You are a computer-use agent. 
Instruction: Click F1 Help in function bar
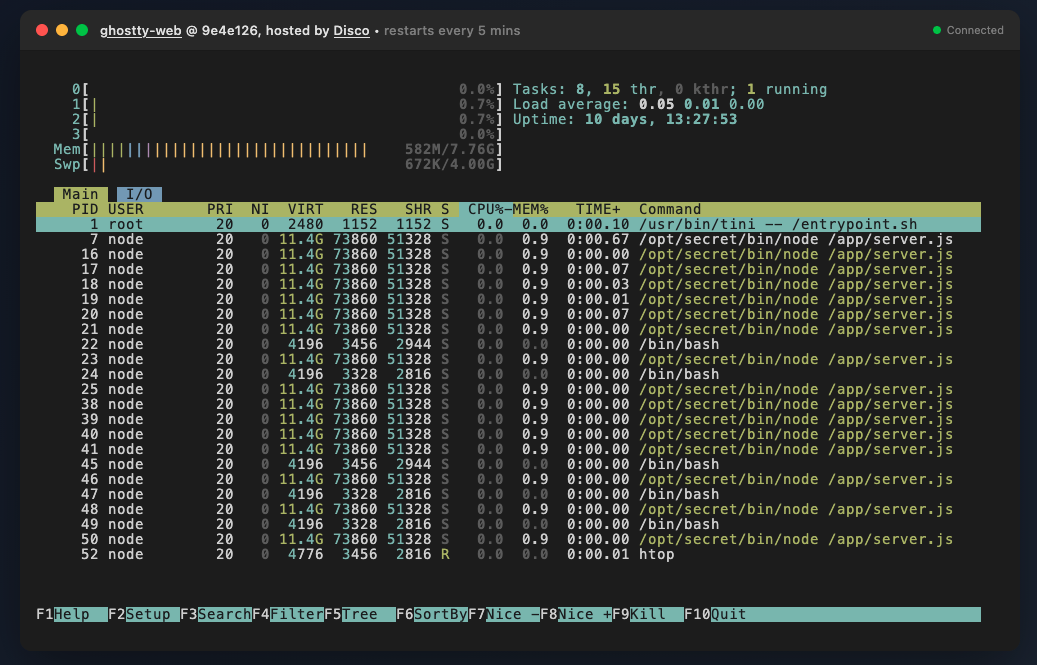pos(71,614)
